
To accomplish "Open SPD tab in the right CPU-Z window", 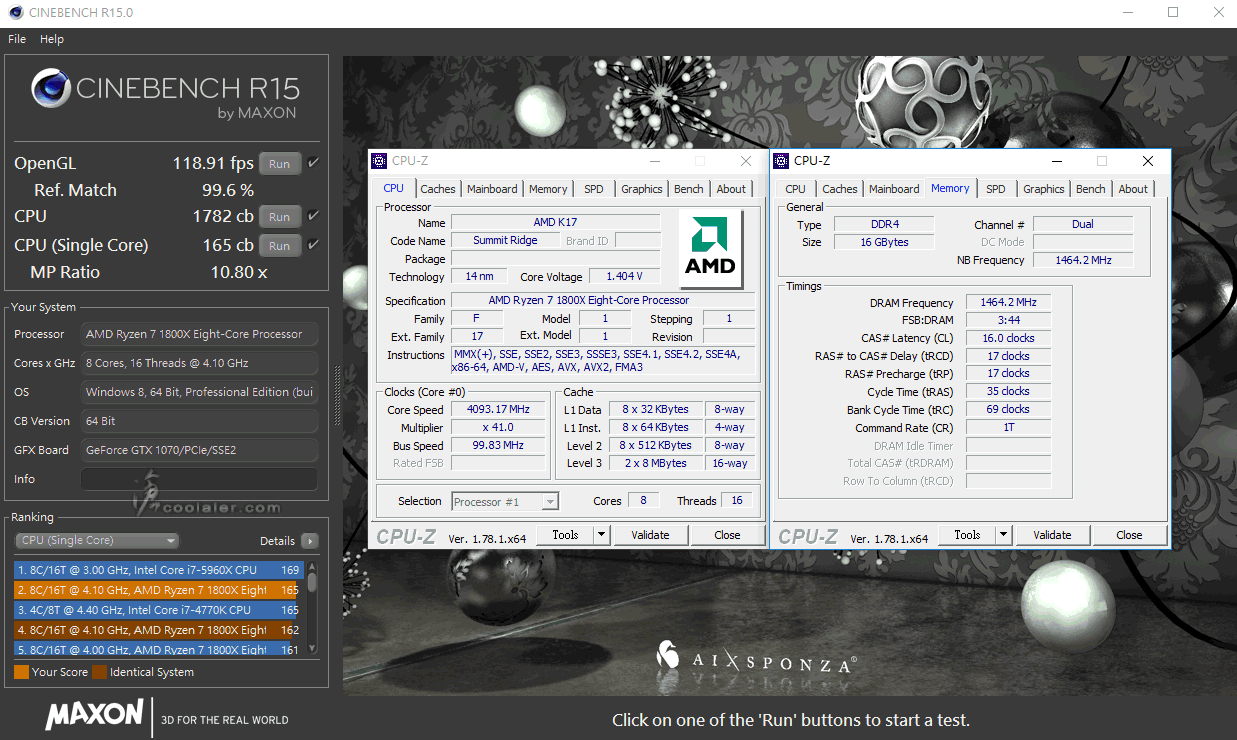I will [996, 189].
